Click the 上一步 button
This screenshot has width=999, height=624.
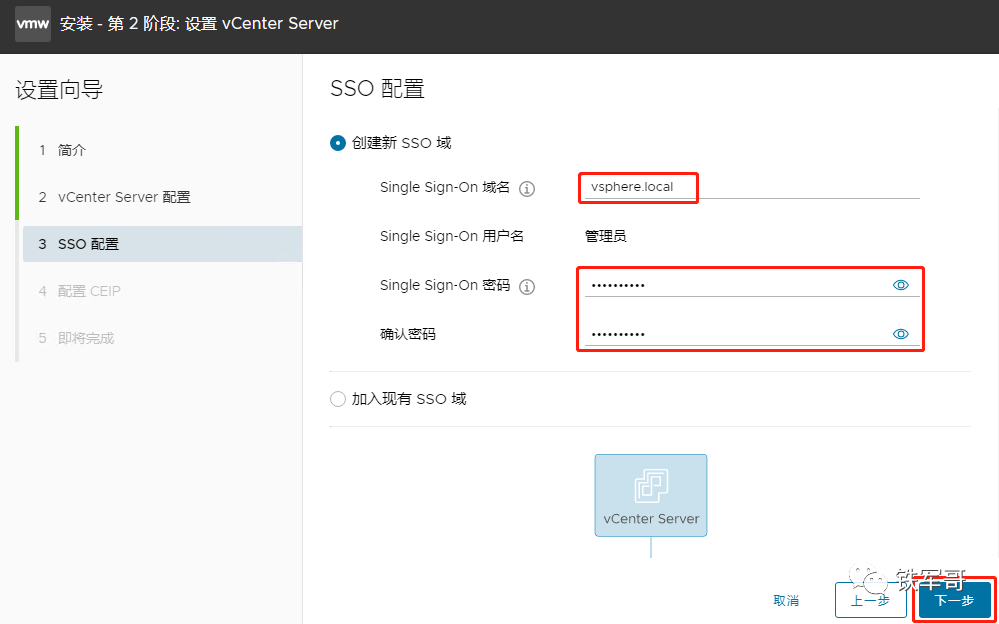click(x=870, y=600)
